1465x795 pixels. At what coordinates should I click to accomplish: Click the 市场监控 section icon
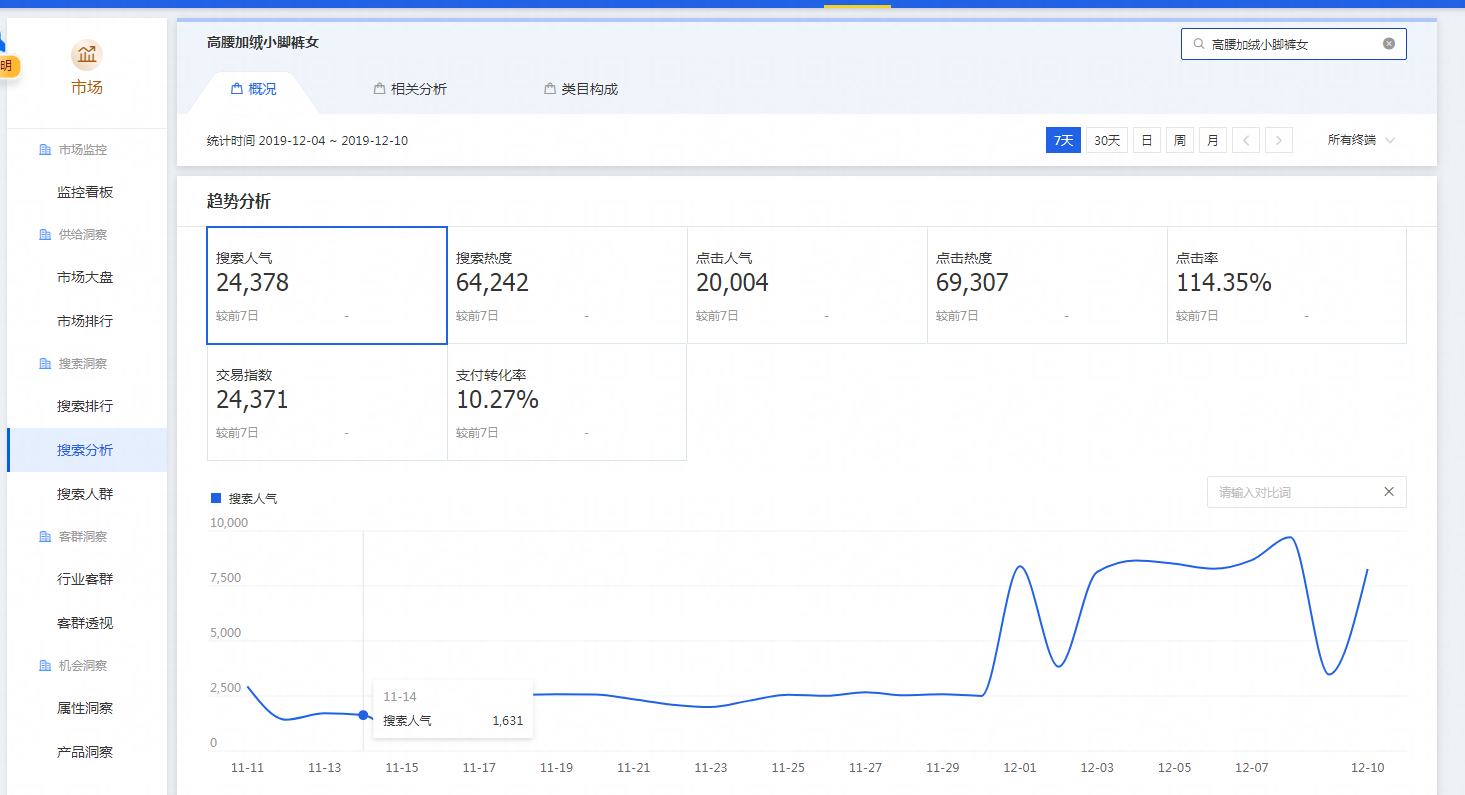(44, 150)
